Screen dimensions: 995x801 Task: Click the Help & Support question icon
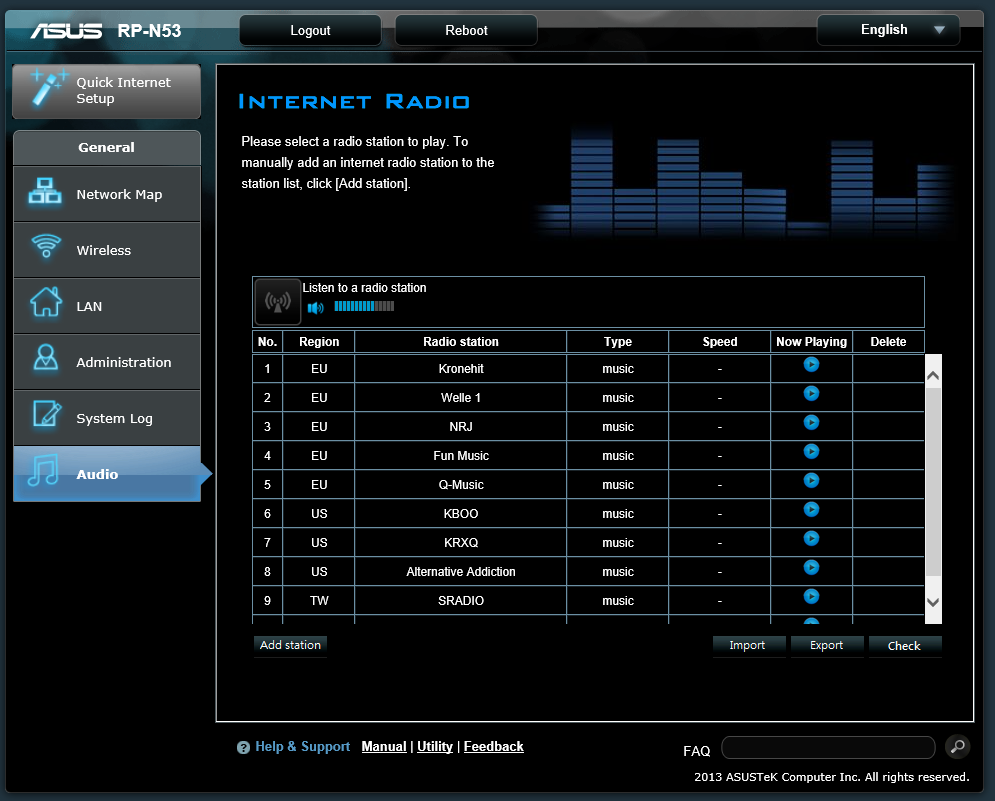click(243, 748)
